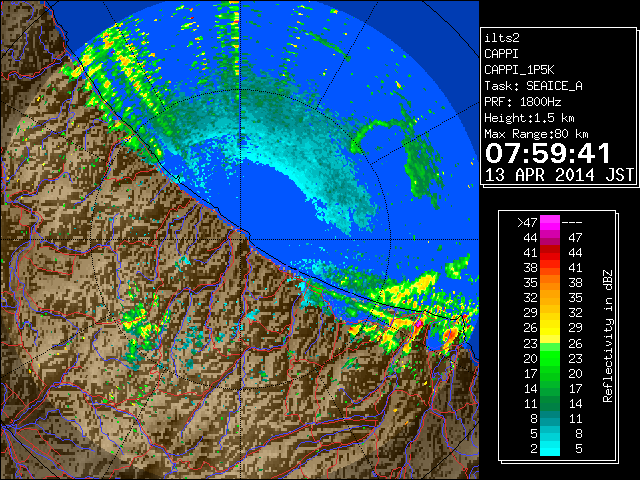Viewport: 640px width, 480px height.
Task: Click the '>47' legend label
Action: 527,222
